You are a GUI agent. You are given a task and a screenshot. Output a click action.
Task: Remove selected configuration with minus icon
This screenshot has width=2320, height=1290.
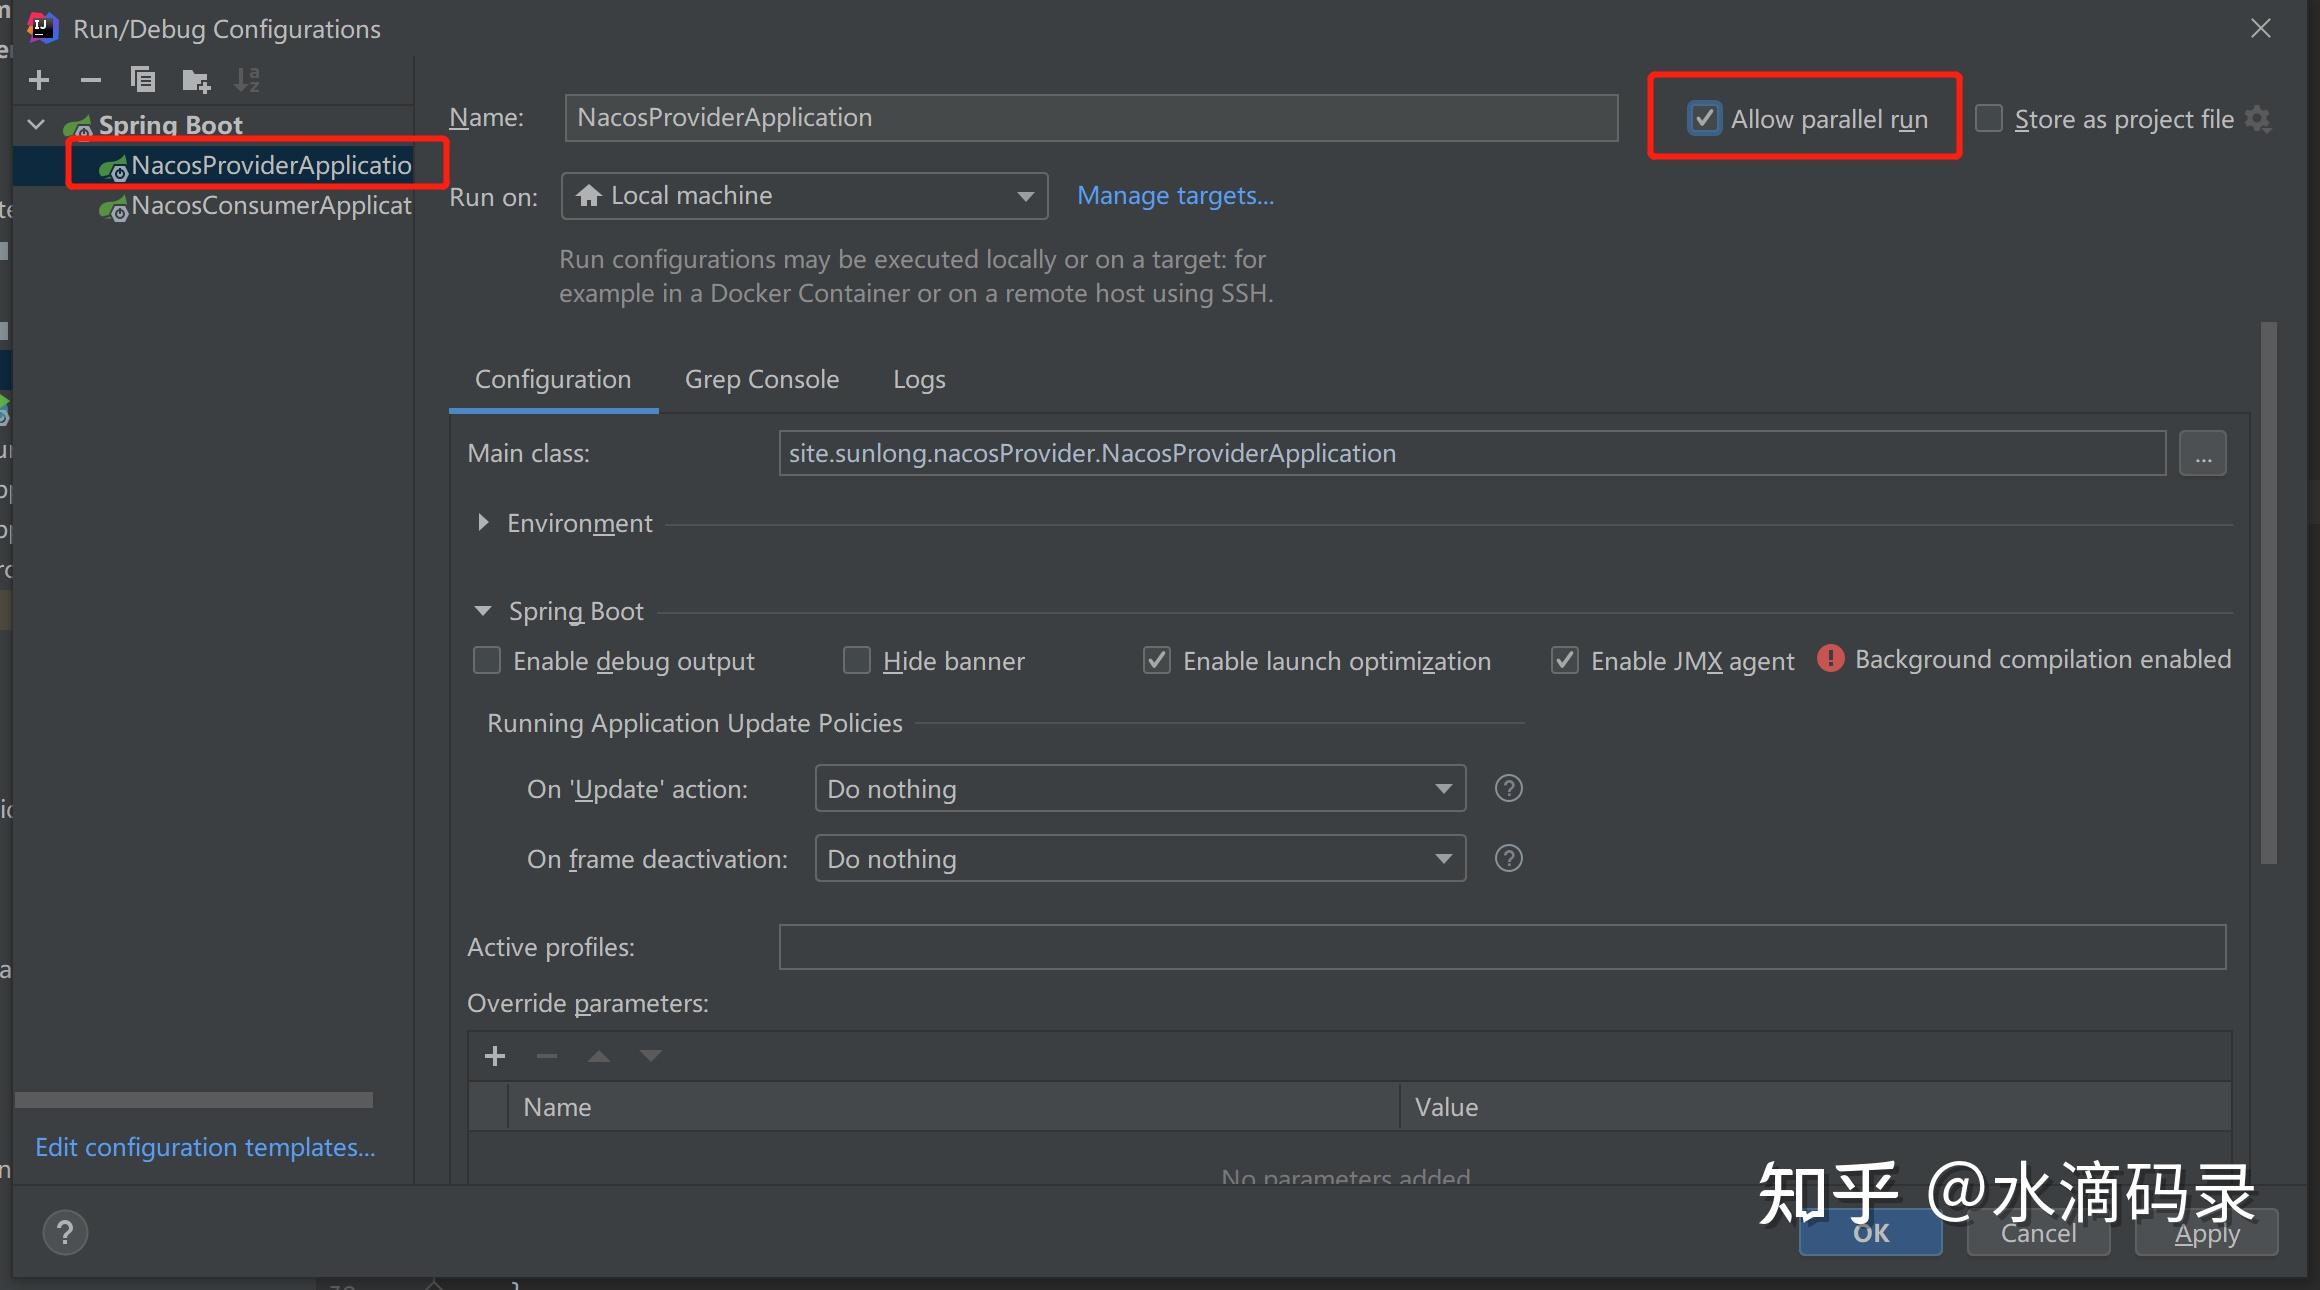point(91,80)
